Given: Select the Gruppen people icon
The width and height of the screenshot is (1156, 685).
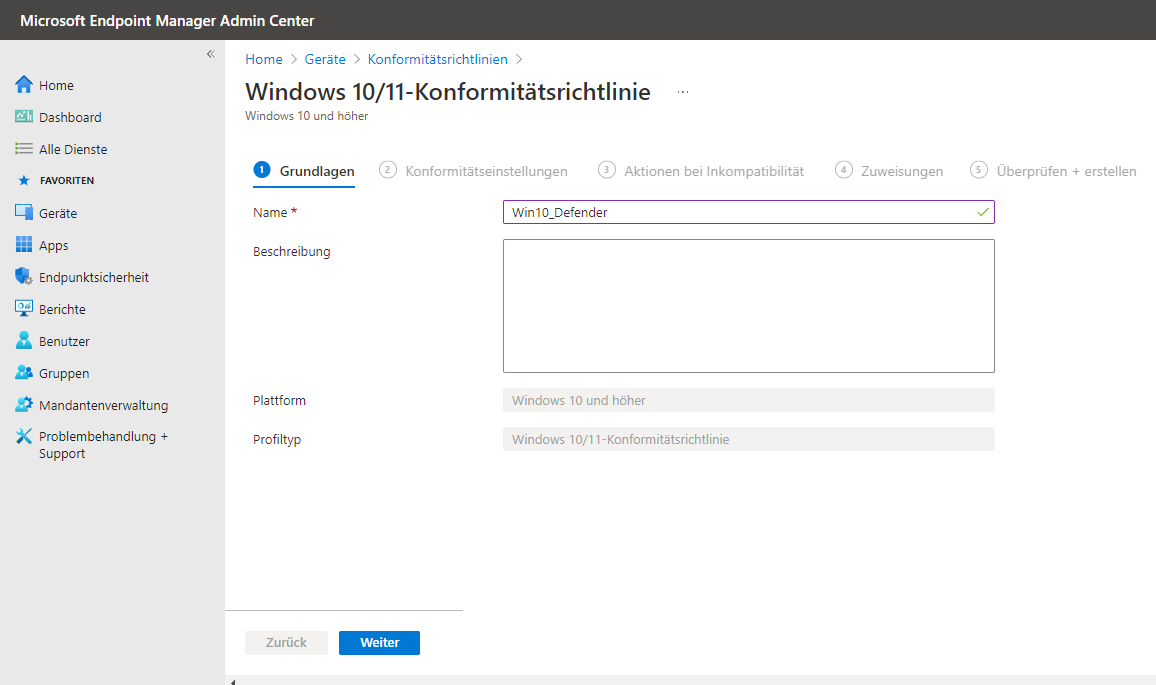Looking at the screenshot, I should 24,373.
